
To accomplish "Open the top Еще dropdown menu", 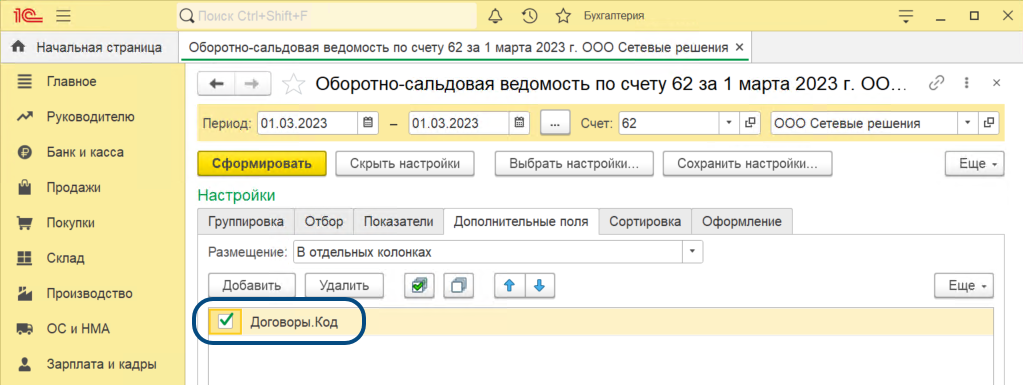I will pyautogui.click(x=975, y=164).
